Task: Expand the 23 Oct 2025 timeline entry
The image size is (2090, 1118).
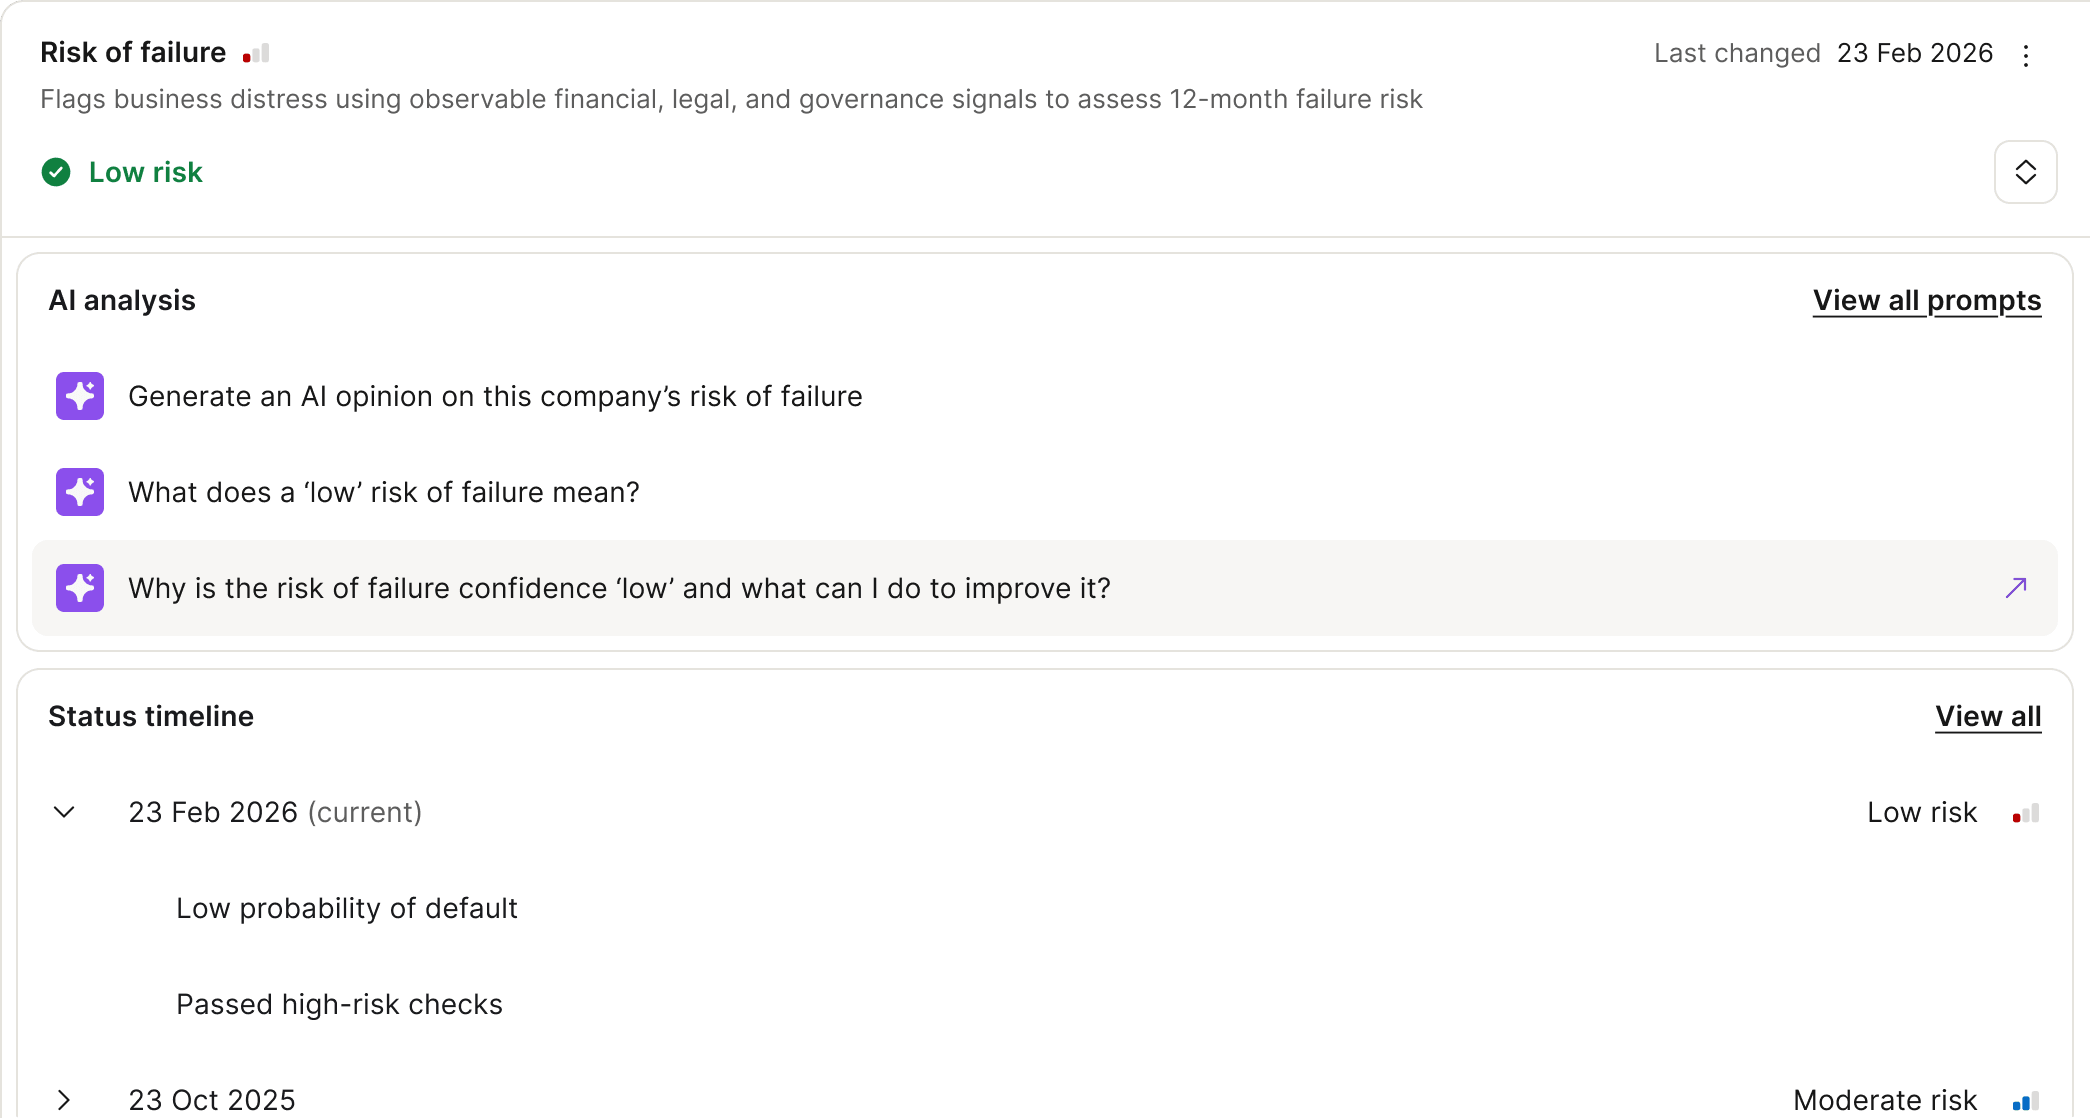Action: (x=64, y=1100)
